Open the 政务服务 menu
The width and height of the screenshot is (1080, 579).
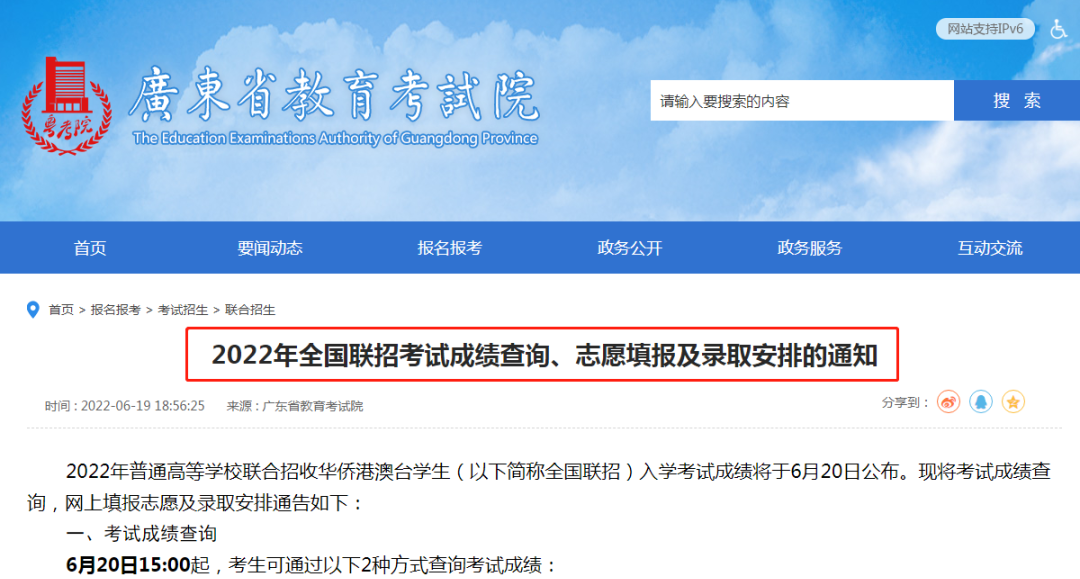(x=810, y=248)
